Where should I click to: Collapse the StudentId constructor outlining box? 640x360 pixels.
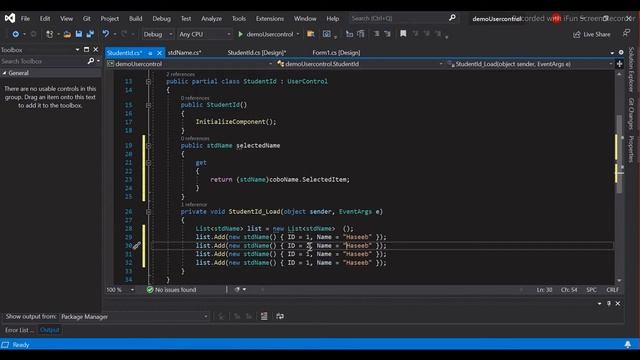149,105
